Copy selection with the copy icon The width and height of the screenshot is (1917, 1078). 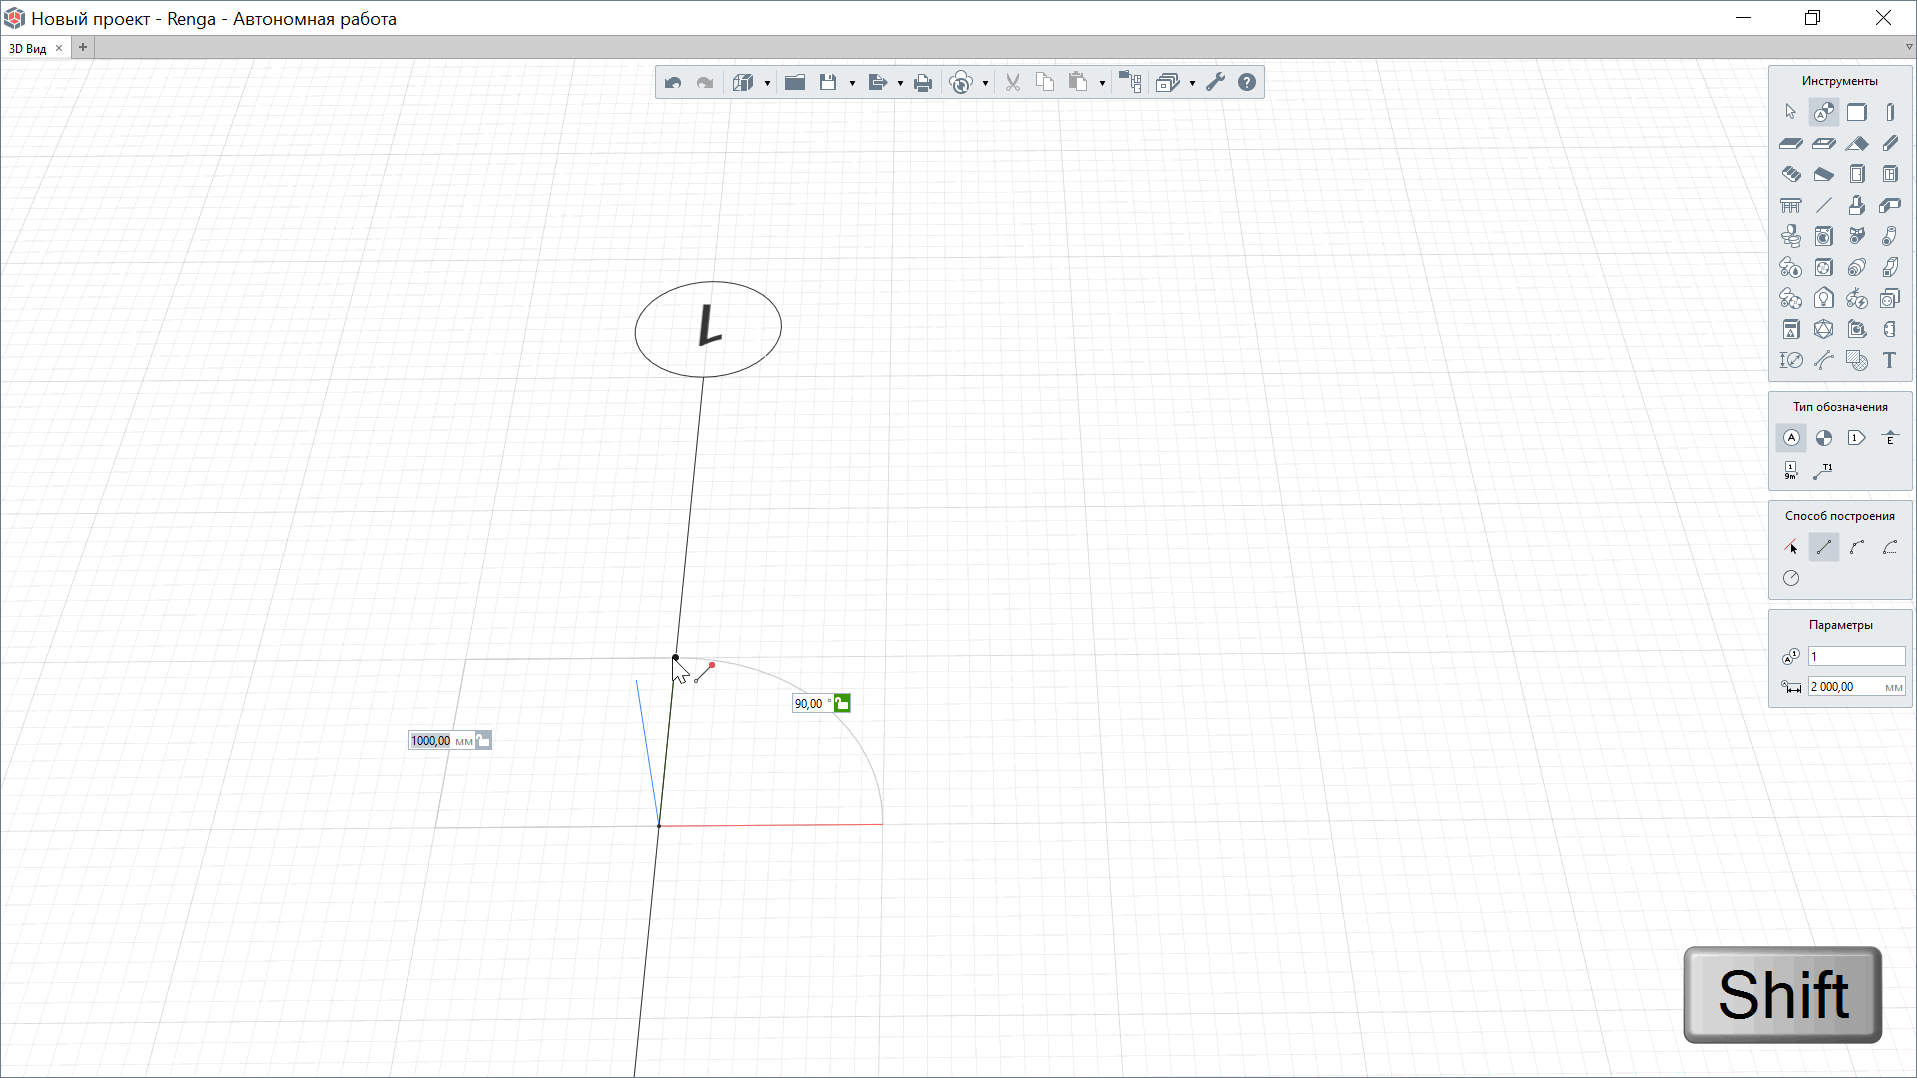pos(1045,83)
